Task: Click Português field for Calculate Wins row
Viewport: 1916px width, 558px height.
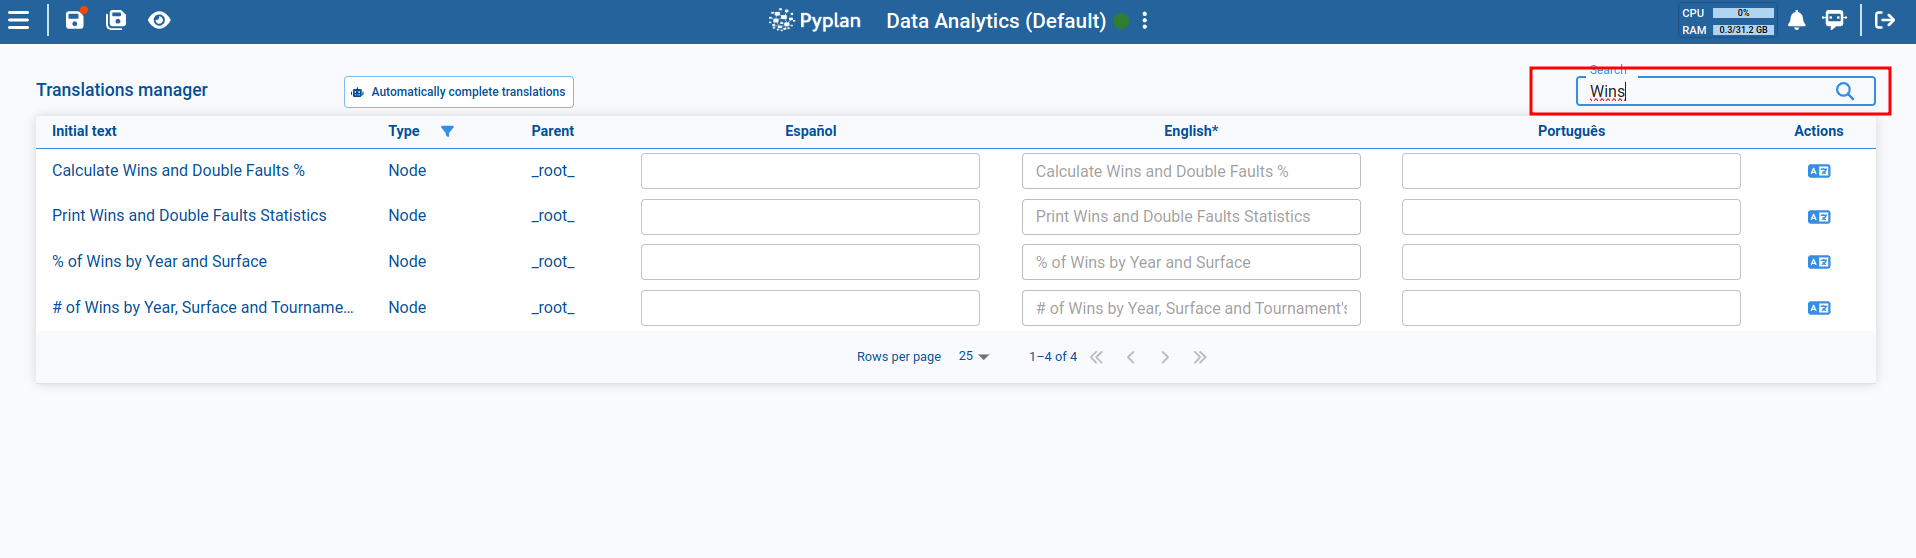Action: 1570,171
